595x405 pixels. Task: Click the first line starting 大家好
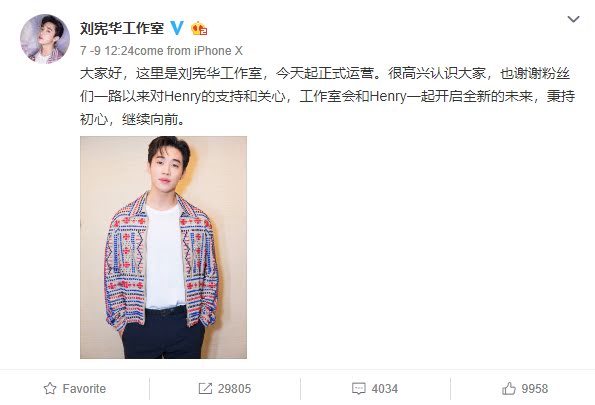(325, 74)
